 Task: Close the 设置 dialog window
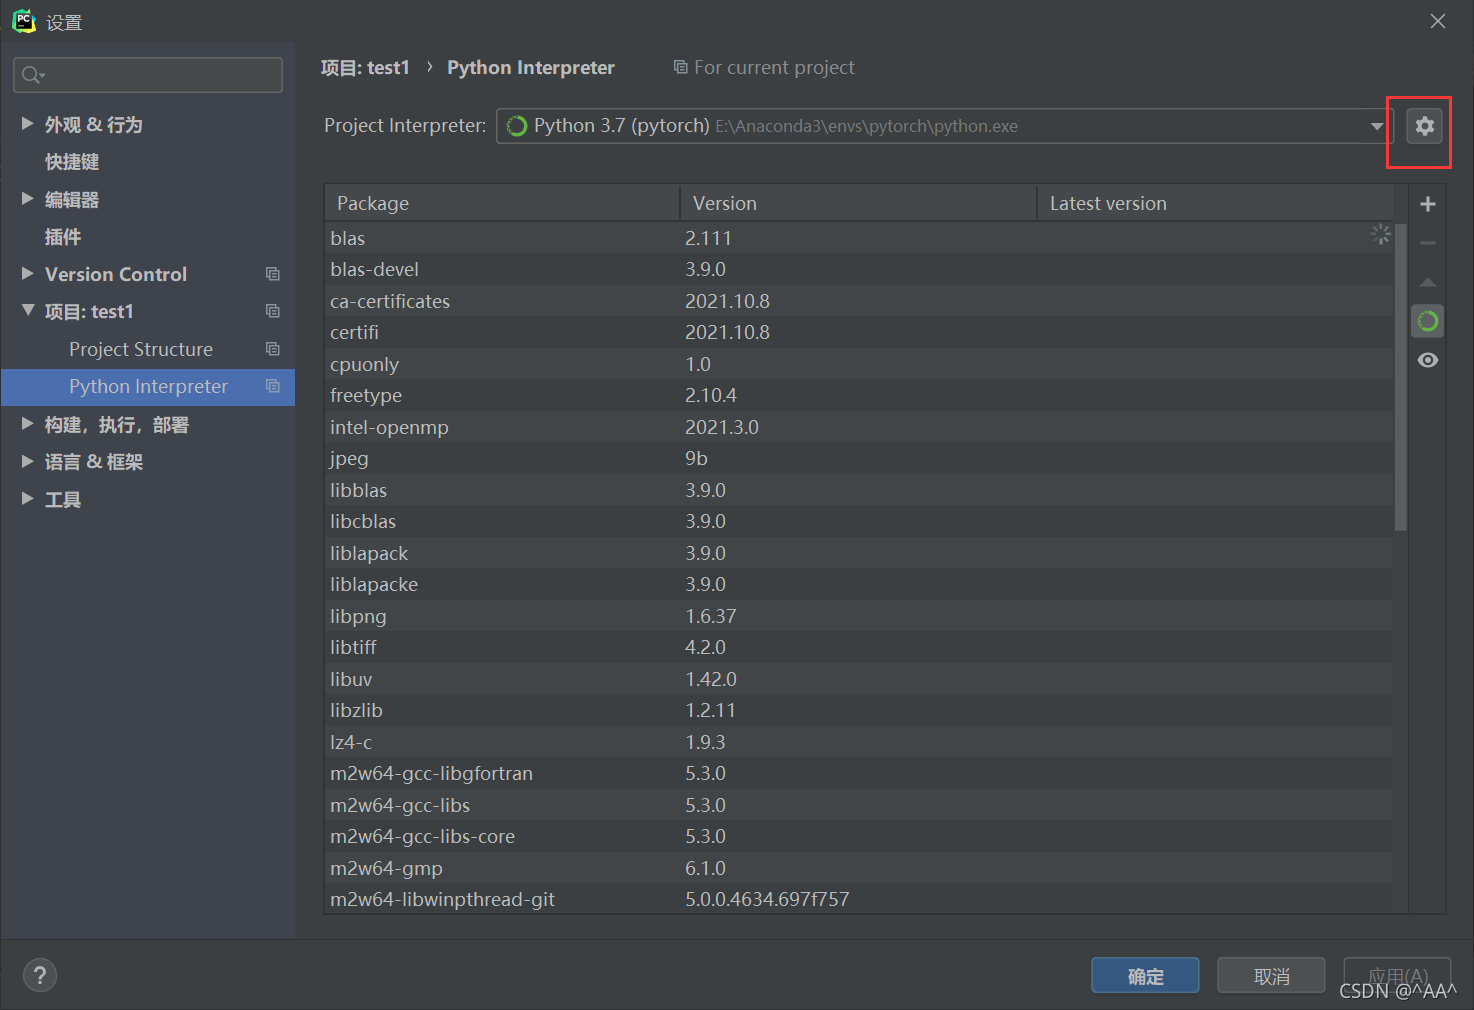1438,21
